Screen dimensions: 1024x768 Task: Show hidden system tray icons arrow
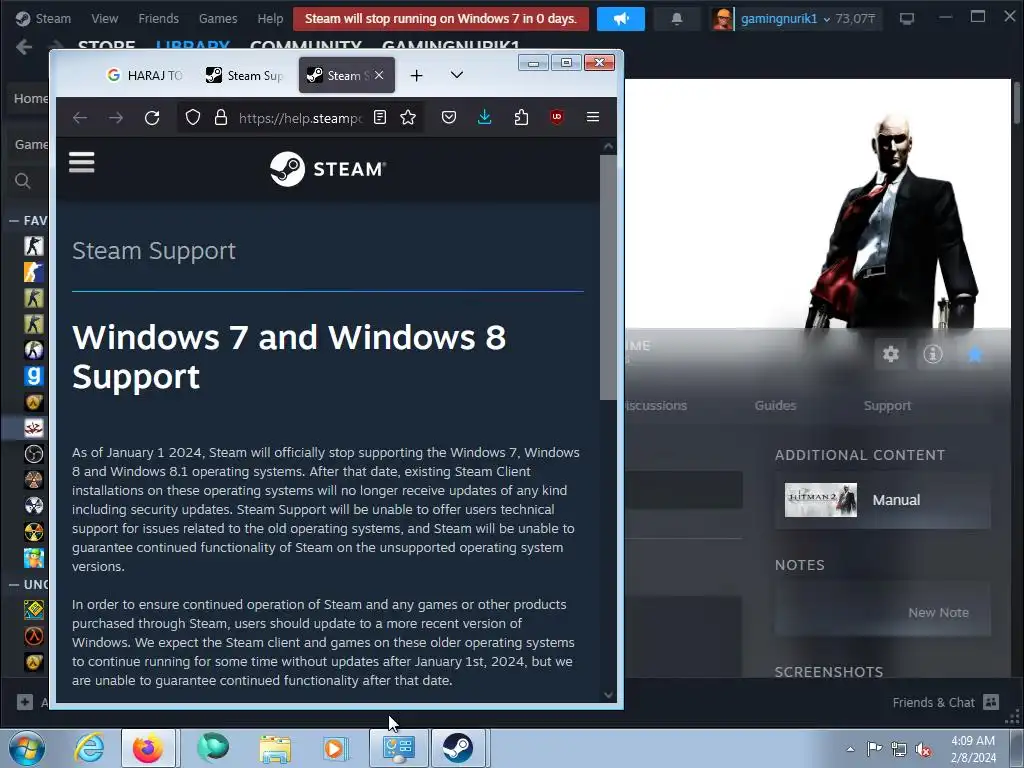tap(850, 749)
